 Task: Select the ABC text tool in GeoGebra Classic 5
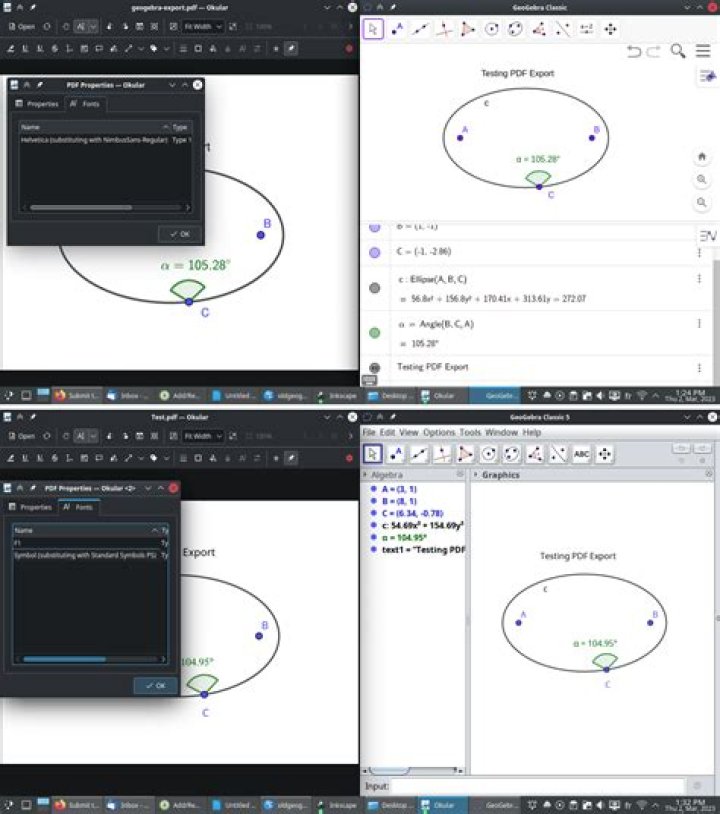pos(581,454)
